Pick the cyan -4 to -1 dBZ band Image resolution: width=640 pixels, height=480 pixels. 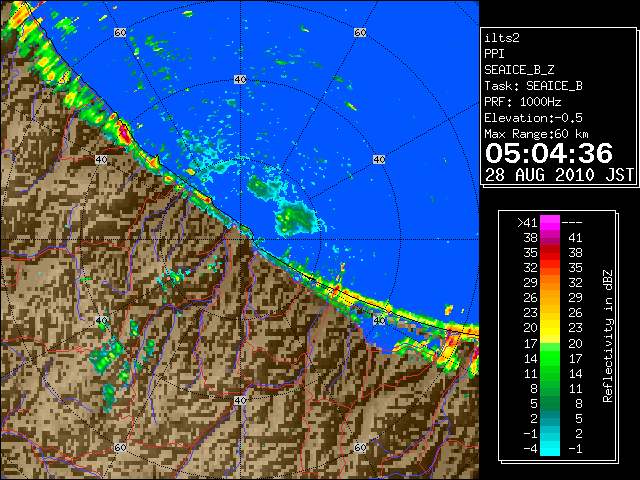550,448
